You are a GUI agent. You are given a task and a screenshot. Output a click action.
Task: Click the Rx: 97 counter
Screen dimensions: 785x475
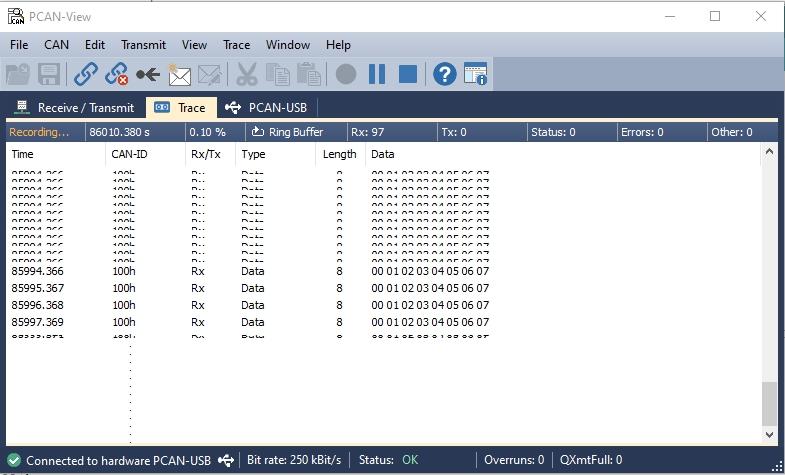367,132
